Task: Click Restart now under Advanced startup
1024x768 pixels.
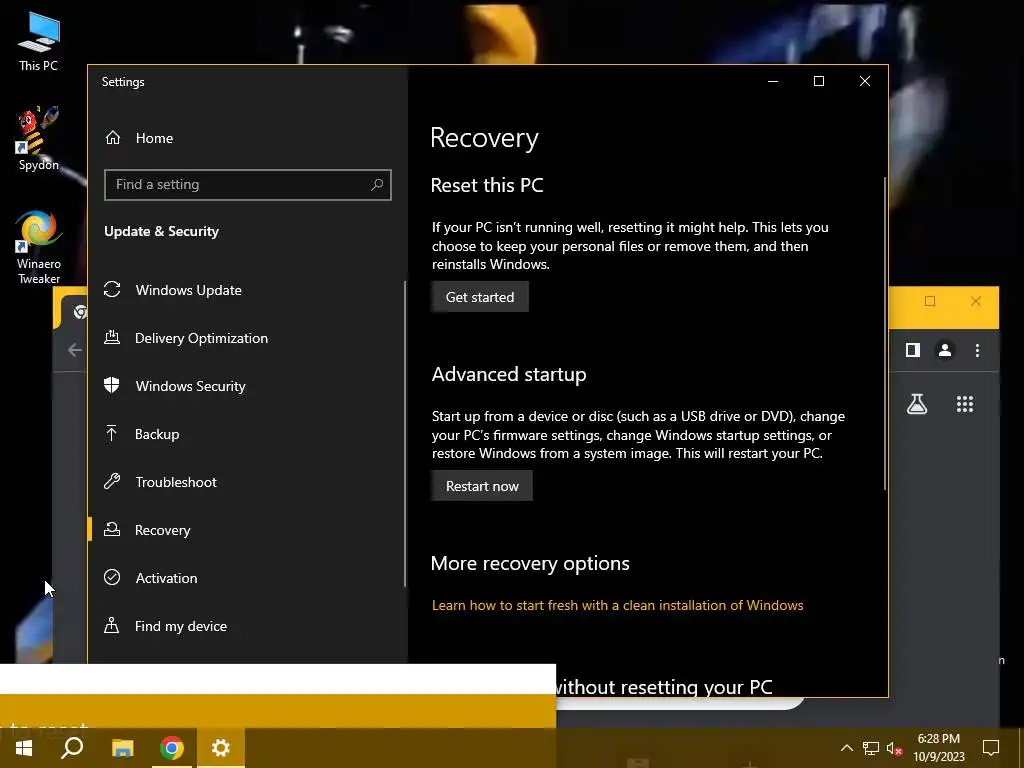Action: coord(482,486)
